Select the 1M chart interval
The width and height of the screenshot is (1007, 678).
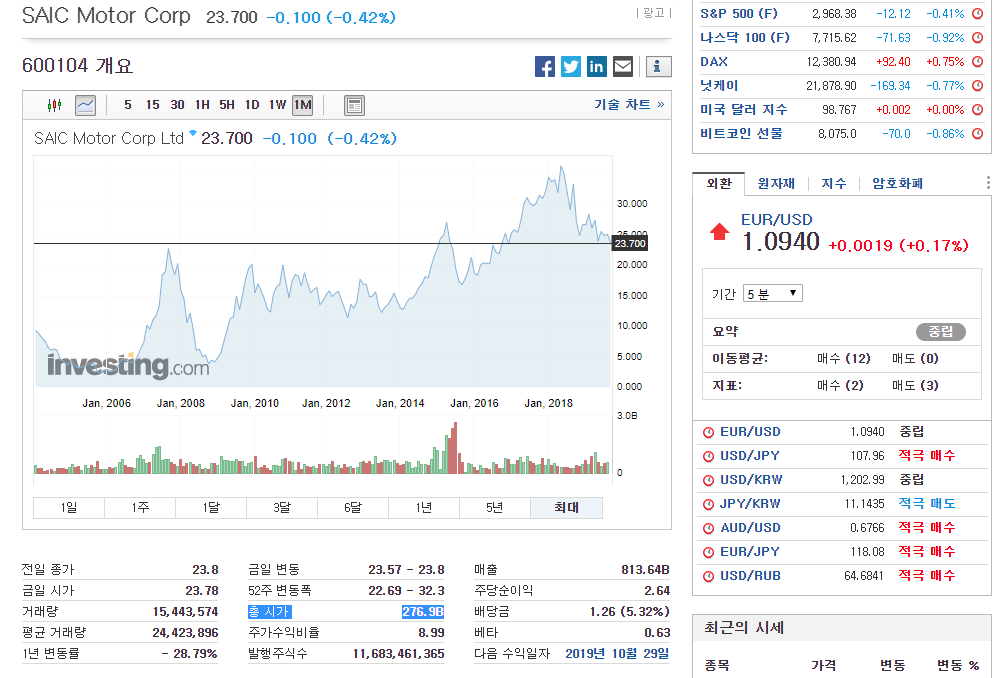[x=302, y=105]
